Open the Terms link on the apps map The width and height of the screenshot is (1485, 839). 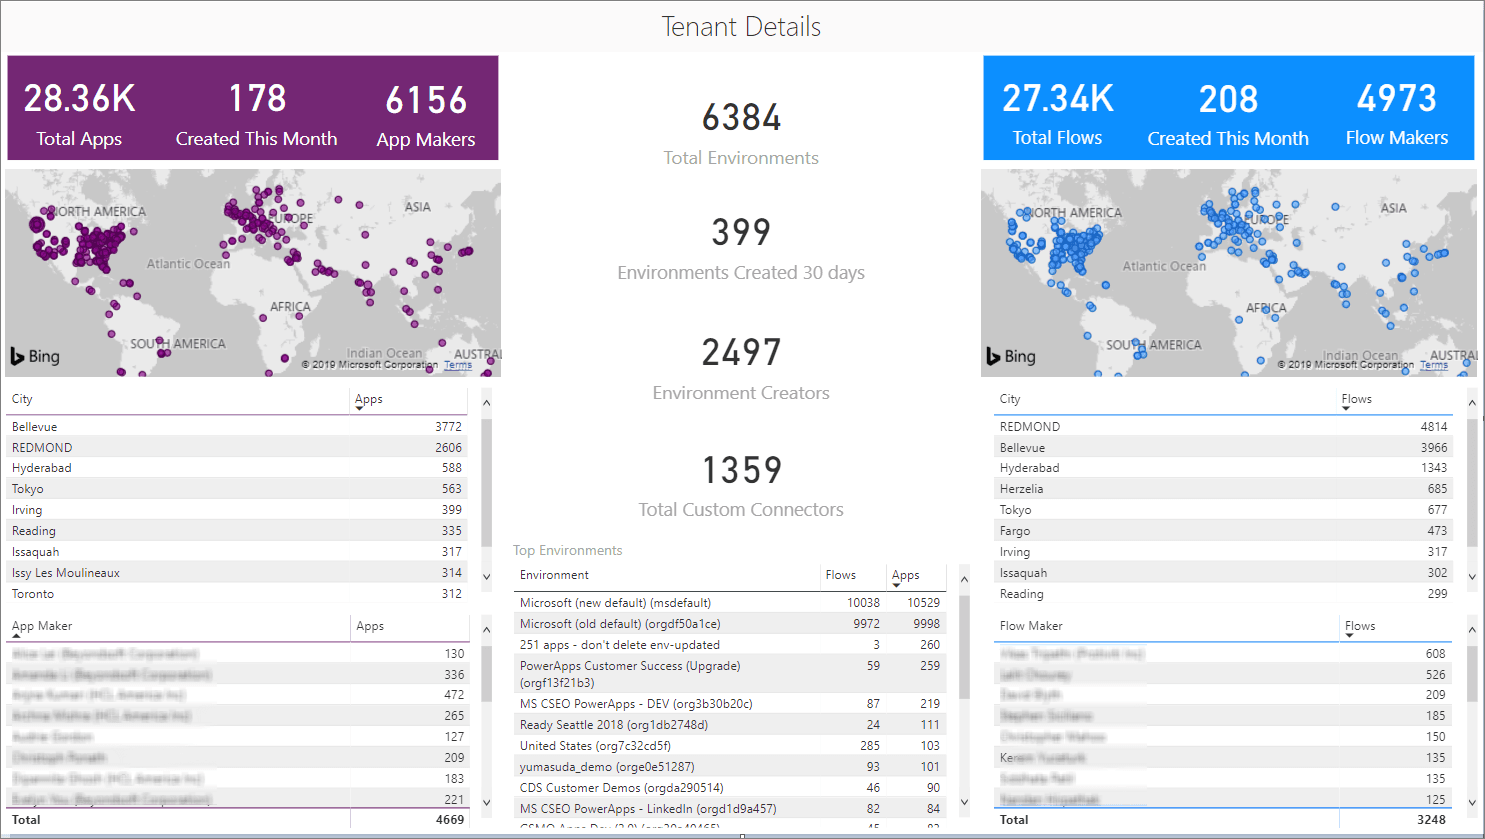click(458, 365)
